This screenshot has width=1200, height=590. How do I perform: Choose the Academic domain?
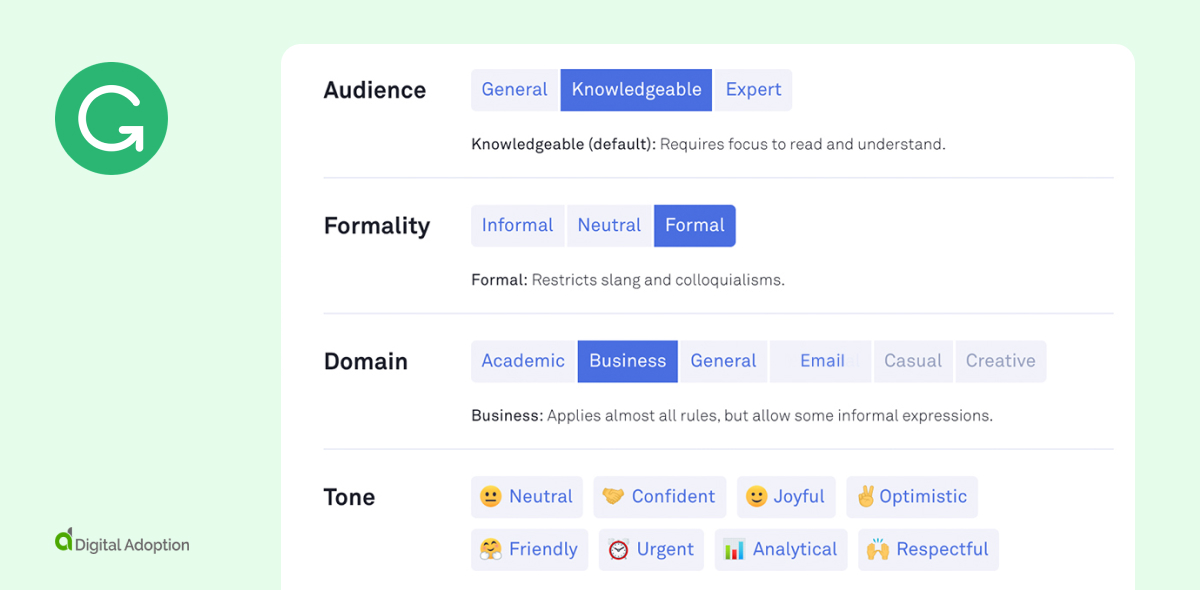pos(523,361)
